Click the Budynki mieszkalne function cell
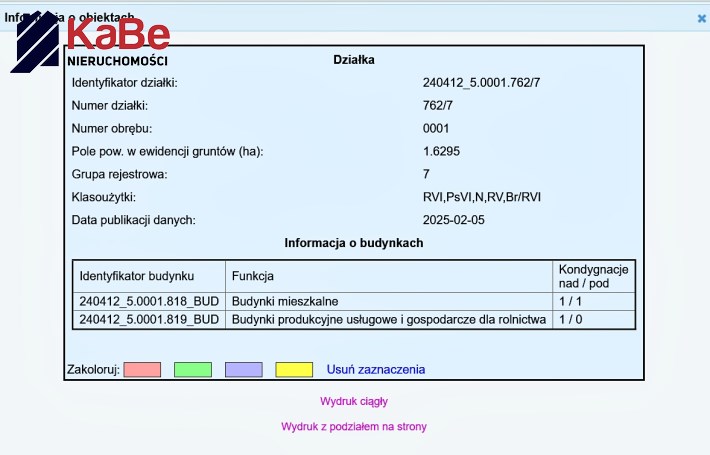 point(389,302)
